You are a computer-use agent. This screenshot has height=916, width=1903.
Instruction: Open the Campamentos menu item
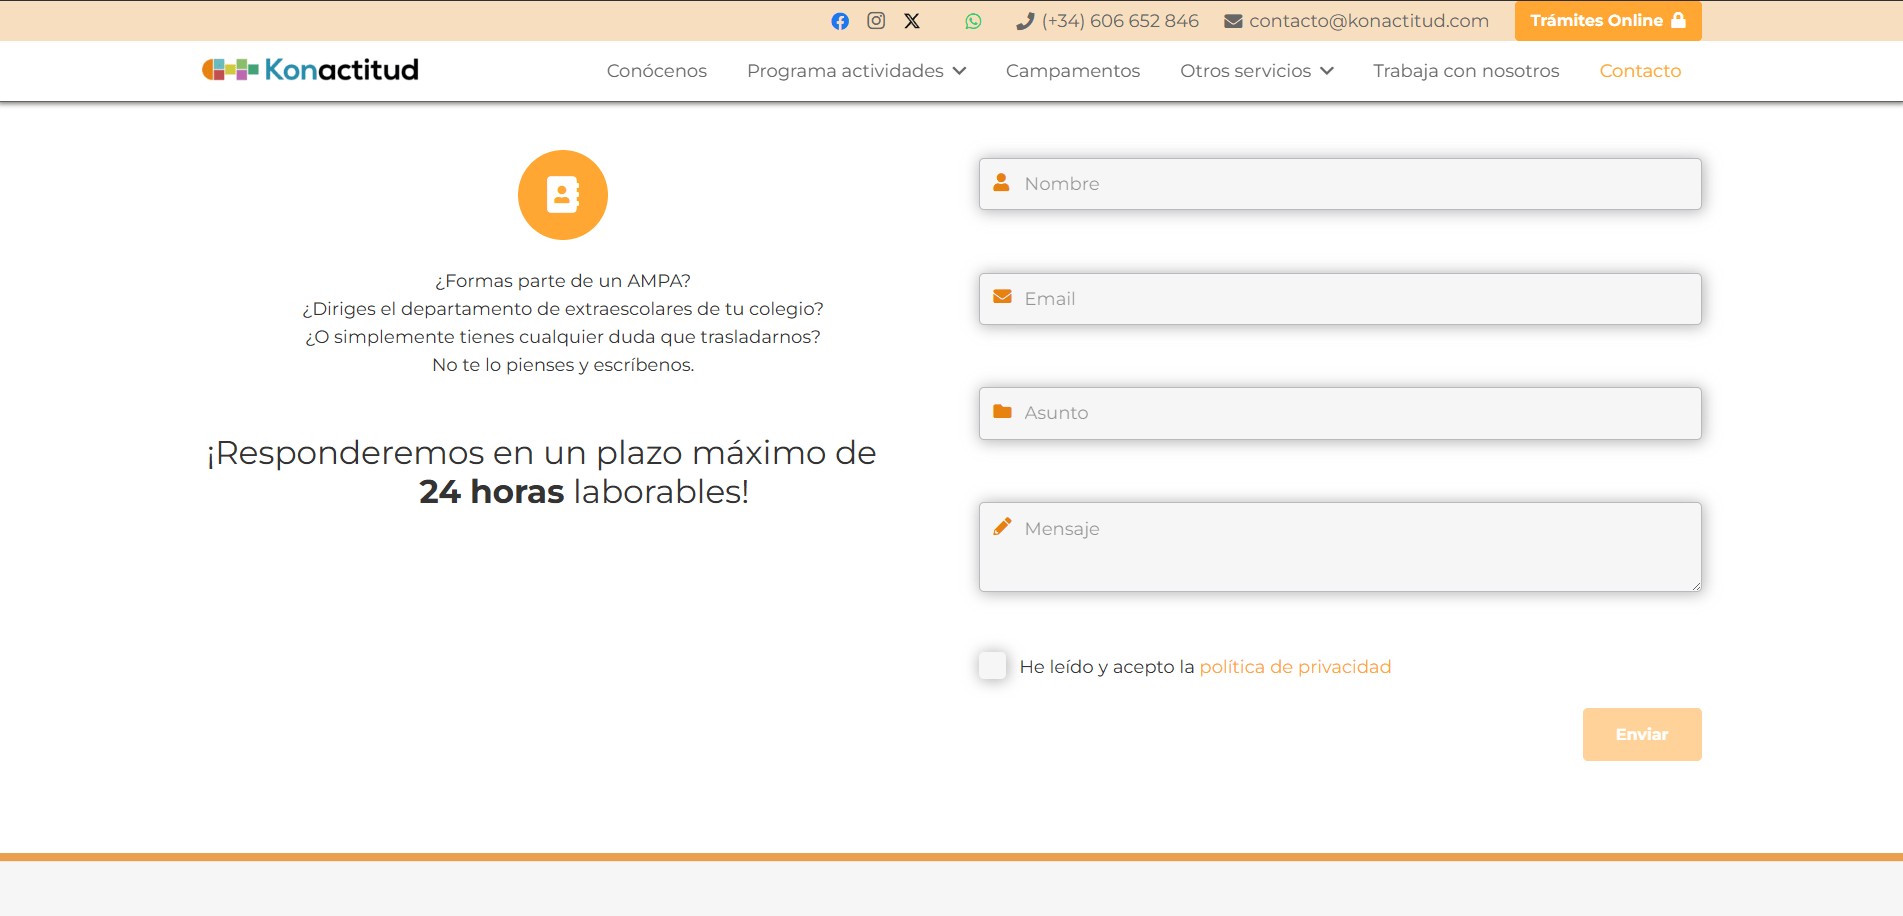pyautogui.click(x=1072, y=71)
